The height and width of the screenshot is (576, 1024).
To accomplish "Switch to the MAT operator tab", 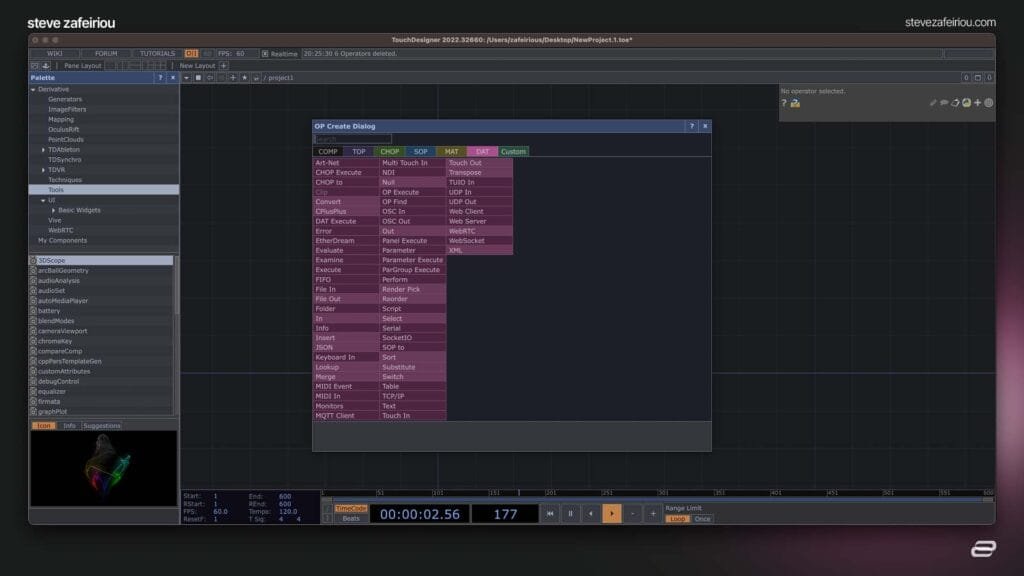I will [451, 152].
